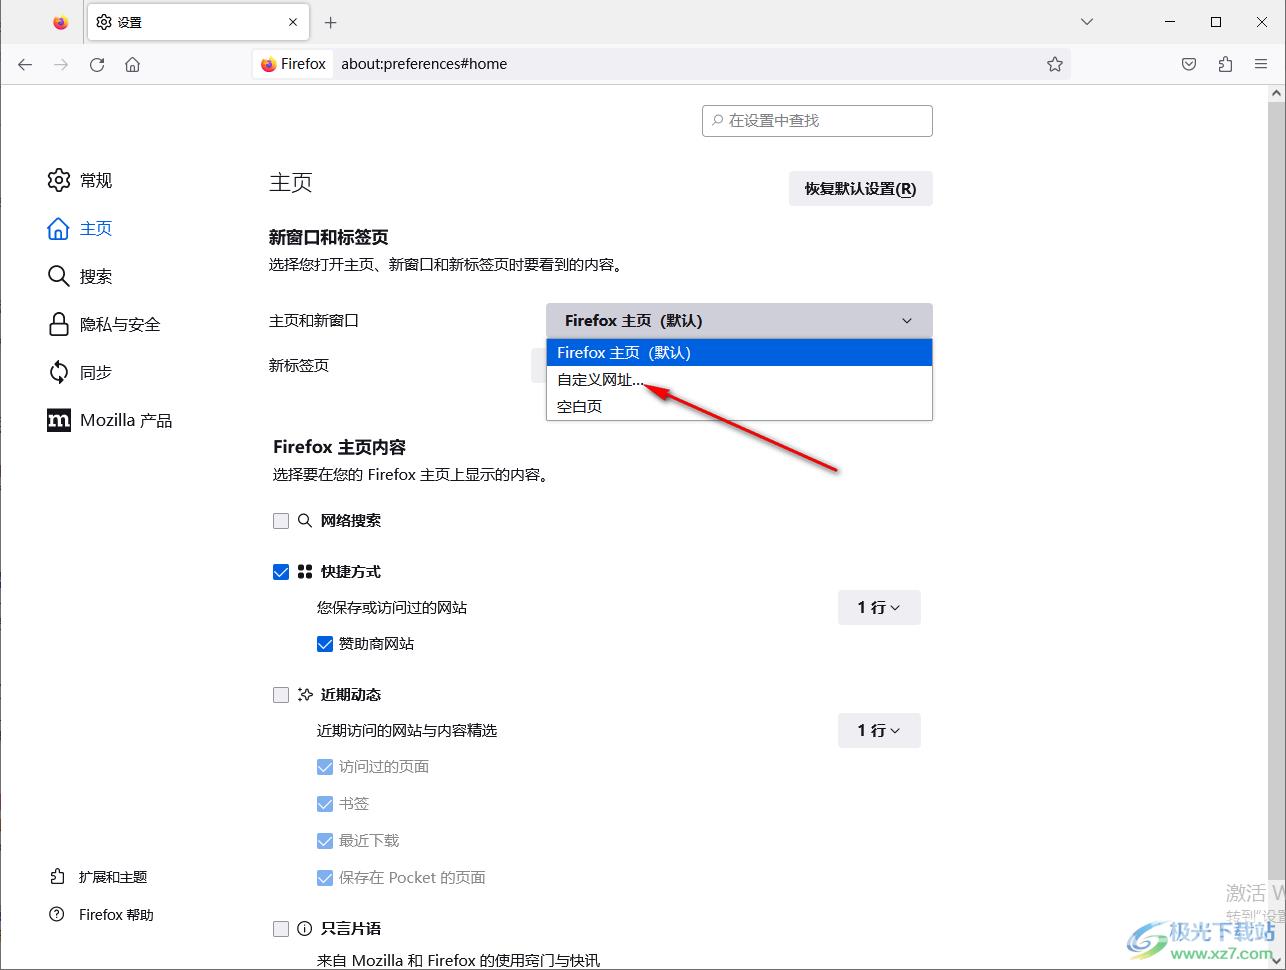Toggle the 书签 checkbox
The width and height of the screenshot is (1286, 970).
coord(325,804)
